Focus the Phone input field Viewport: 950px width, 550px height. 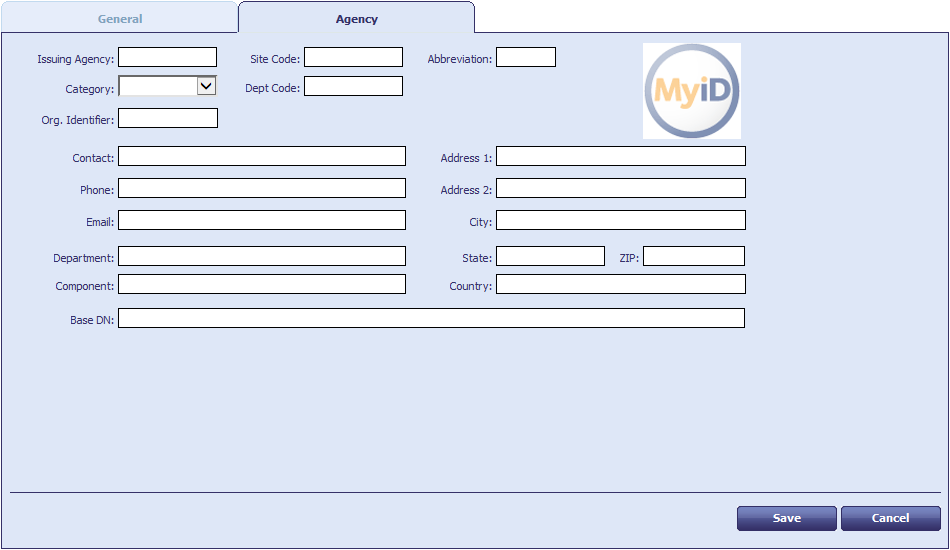(262, 188)
